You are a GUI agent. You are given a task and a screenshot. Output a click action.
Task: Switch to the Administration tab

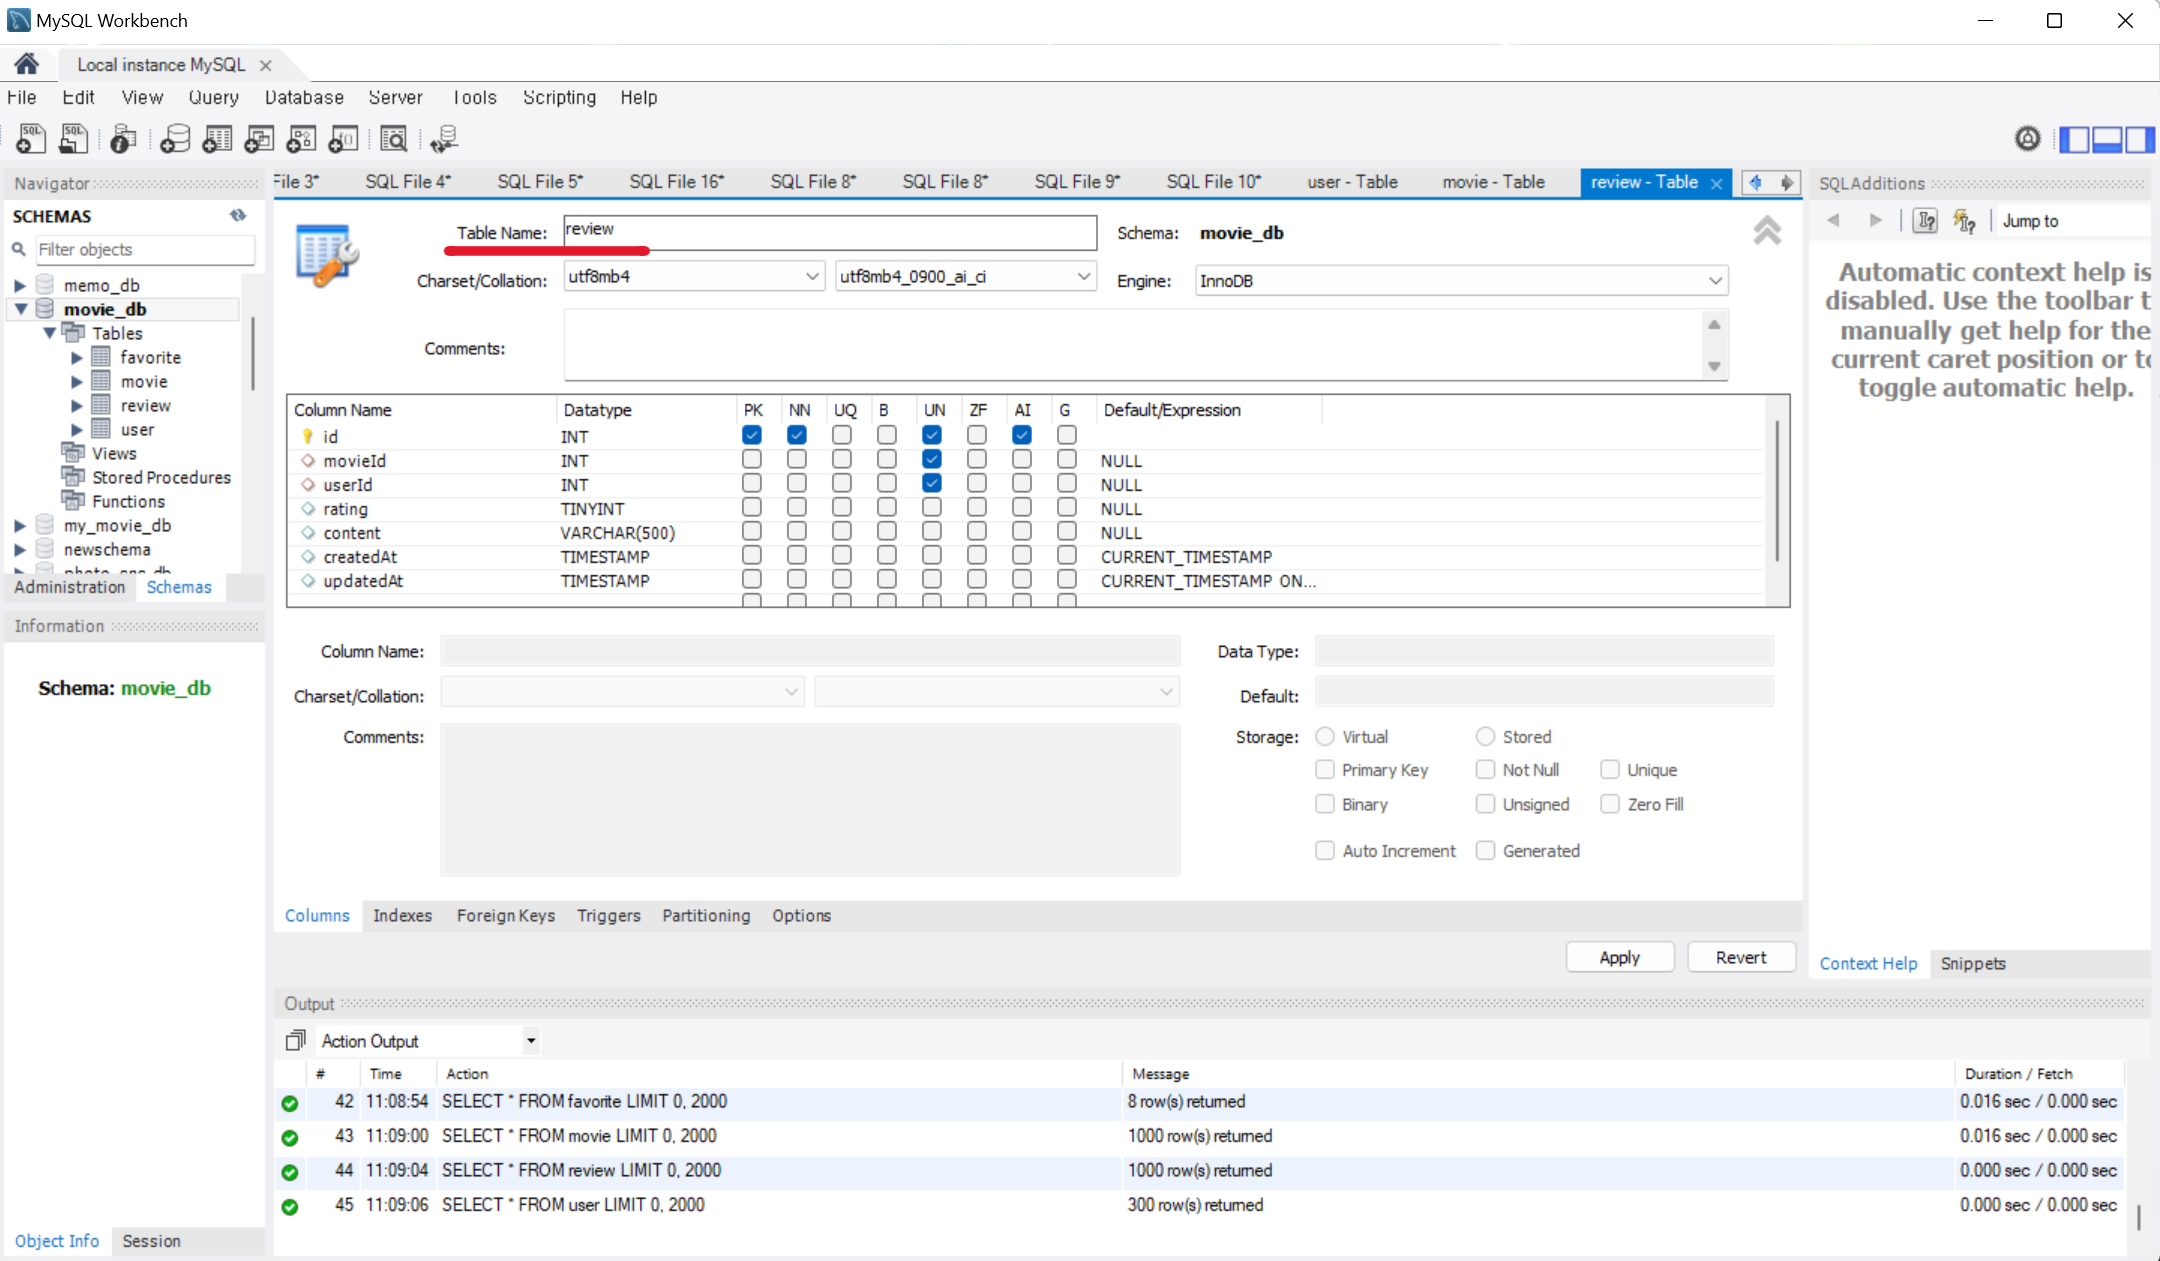(x=69, y=587)
